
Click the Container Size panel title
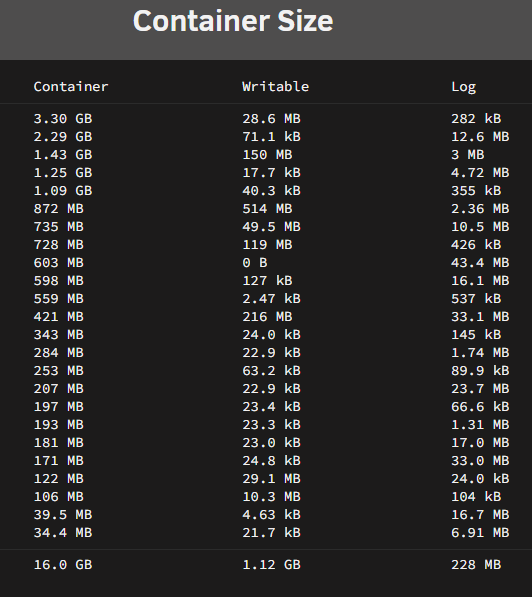(x=233, y=21)
